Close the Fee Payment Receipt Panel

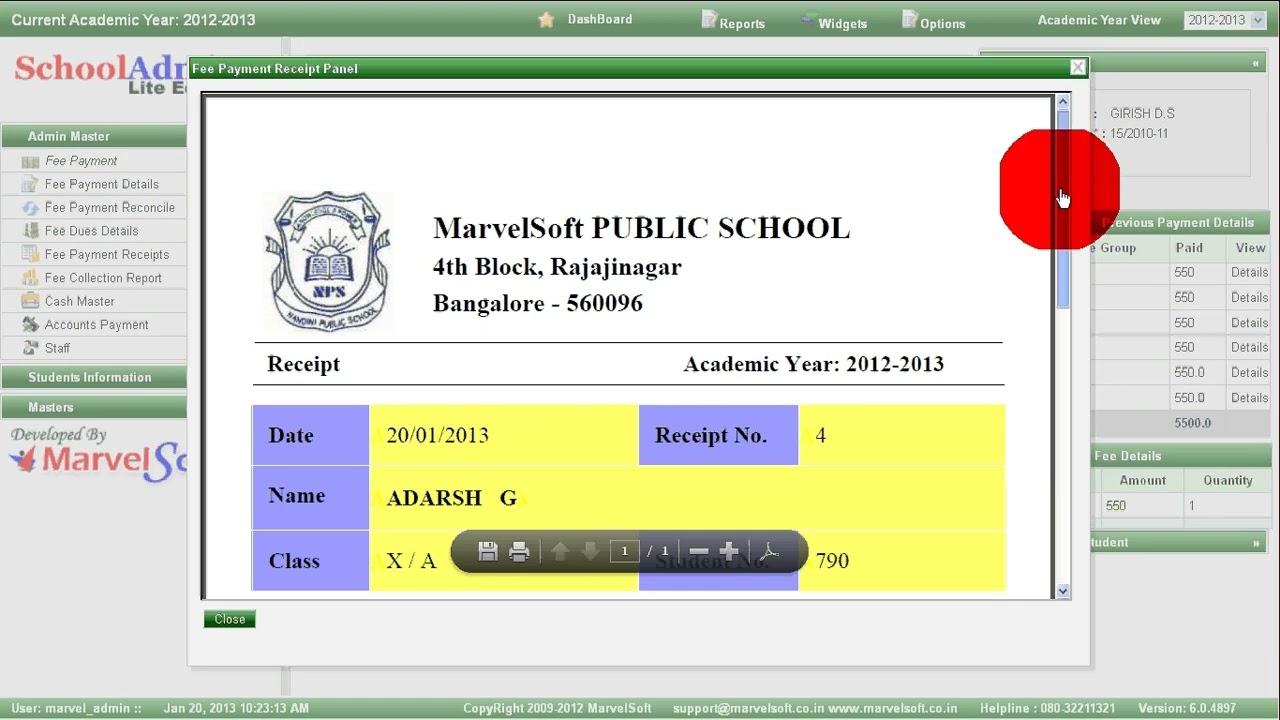1077,67
